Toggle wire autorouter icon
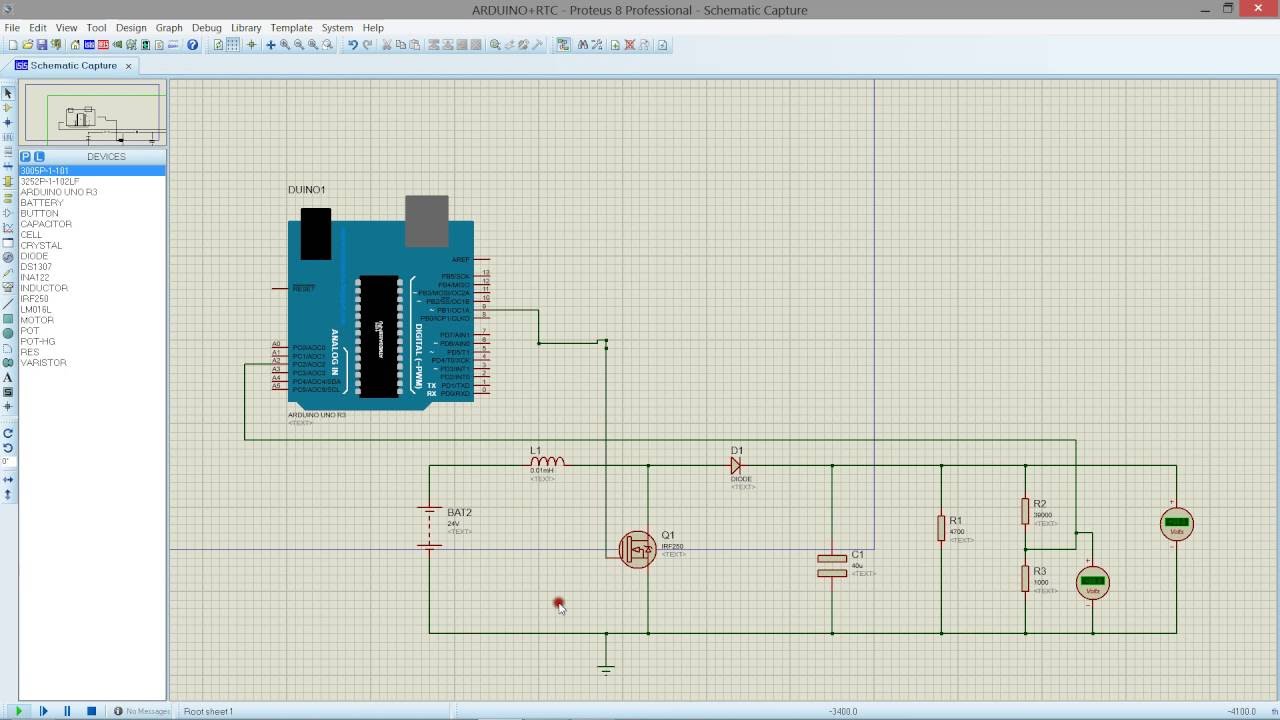The width and height of the screenshot is (1280, 720). pyautogui.click(x=563, y=45)
